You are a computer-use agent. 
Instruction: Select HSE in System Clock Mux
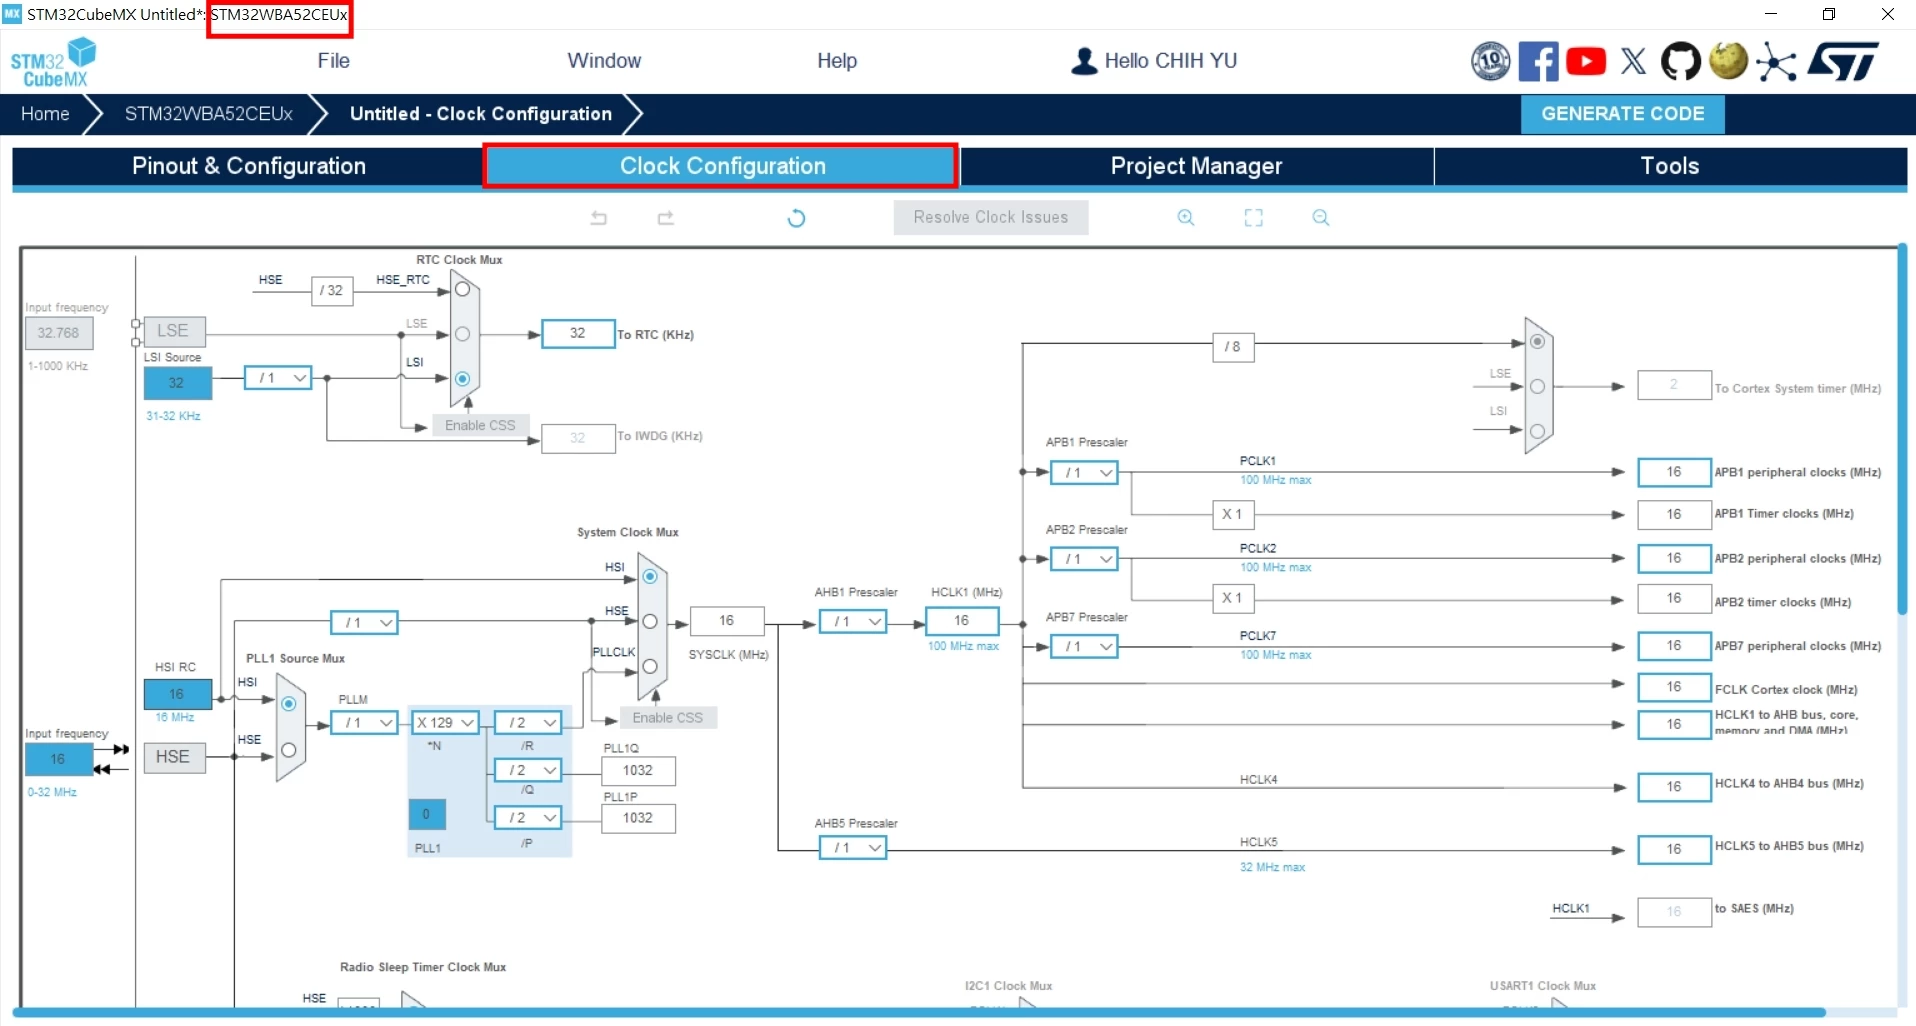pyautogui.click(x=650, y=621)
